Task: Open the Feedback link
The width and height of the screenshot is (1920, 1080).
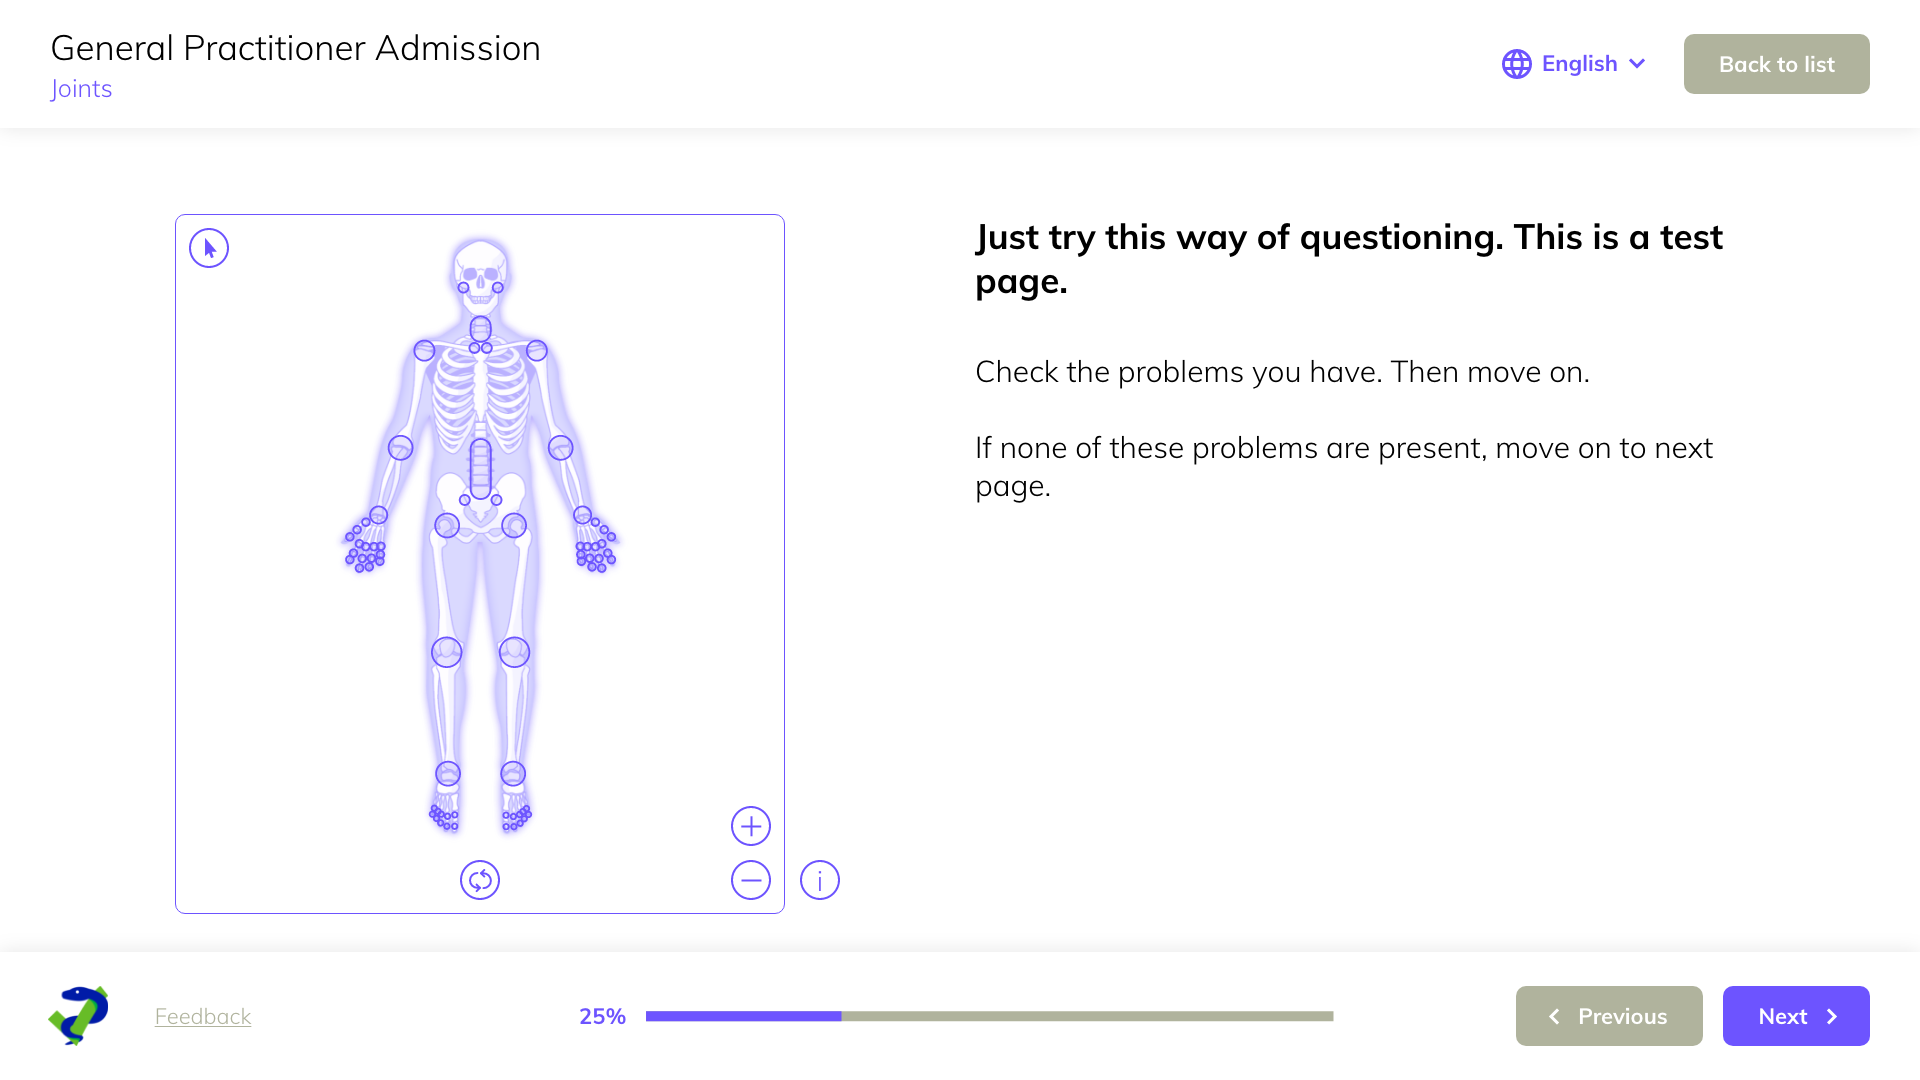Action: click(203, 1016)
